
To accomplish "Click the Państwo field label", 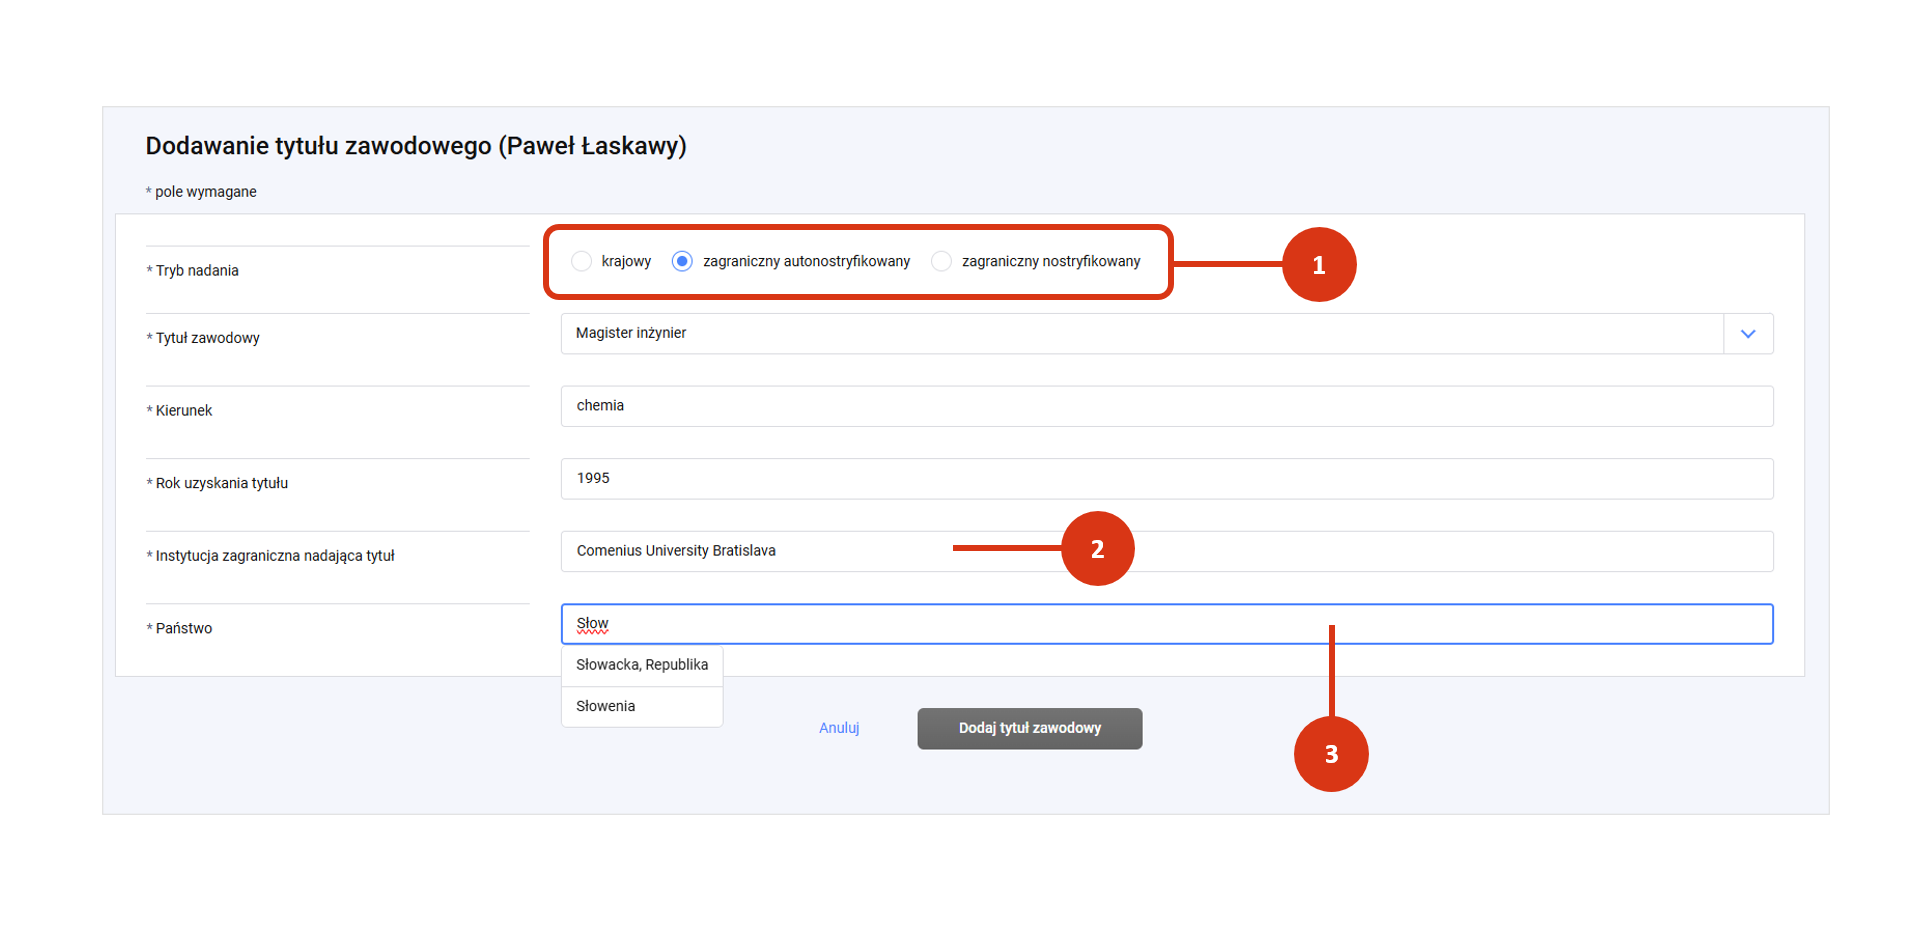I will click(x=179, y=629).
